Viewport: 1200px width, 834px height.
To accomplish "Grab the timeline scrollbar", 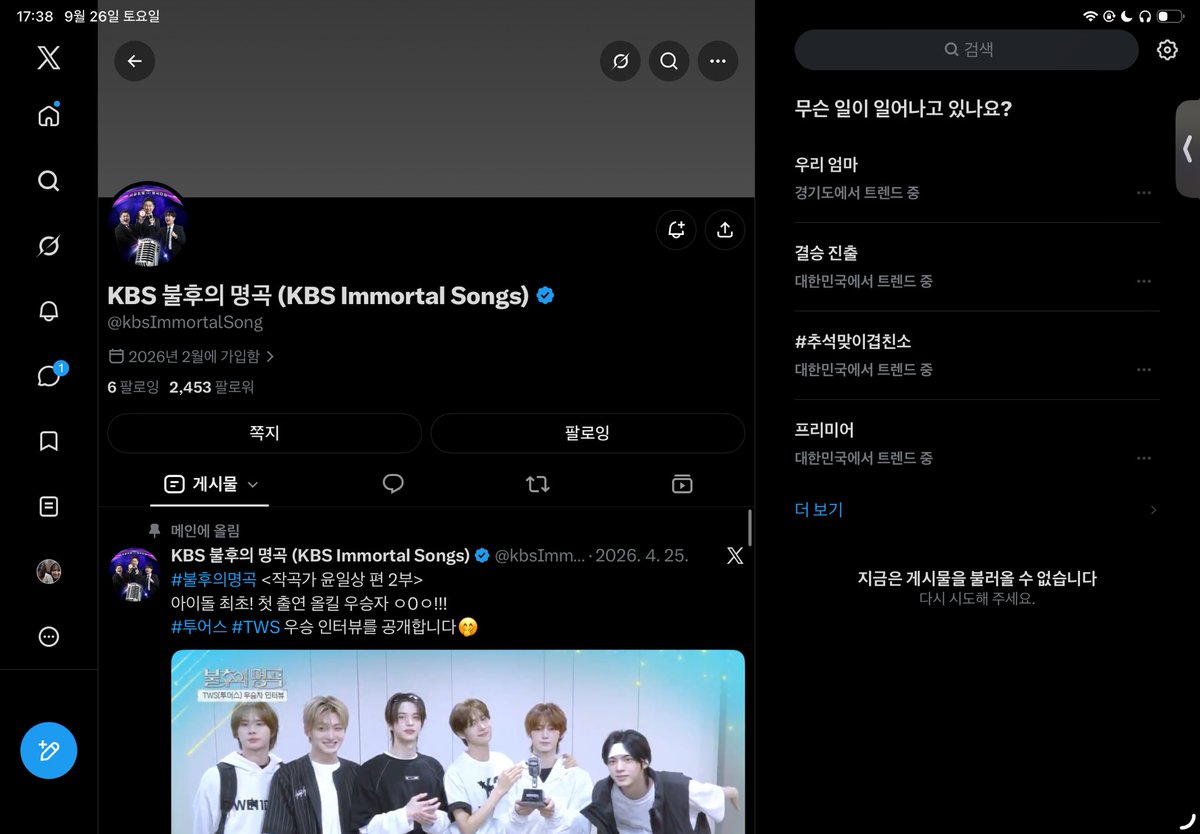I will click(x=750, y=527).
